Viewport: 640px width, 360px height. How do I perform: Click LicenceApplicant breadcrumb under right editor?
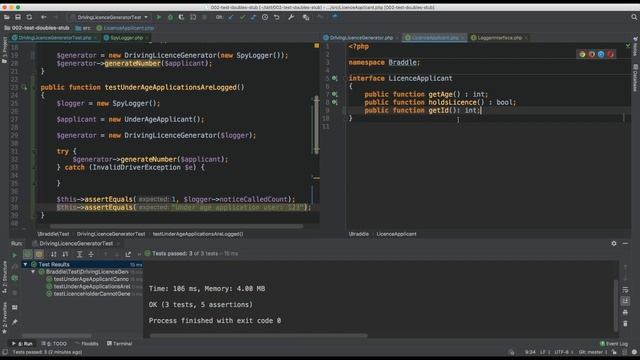tap(396, 234)
